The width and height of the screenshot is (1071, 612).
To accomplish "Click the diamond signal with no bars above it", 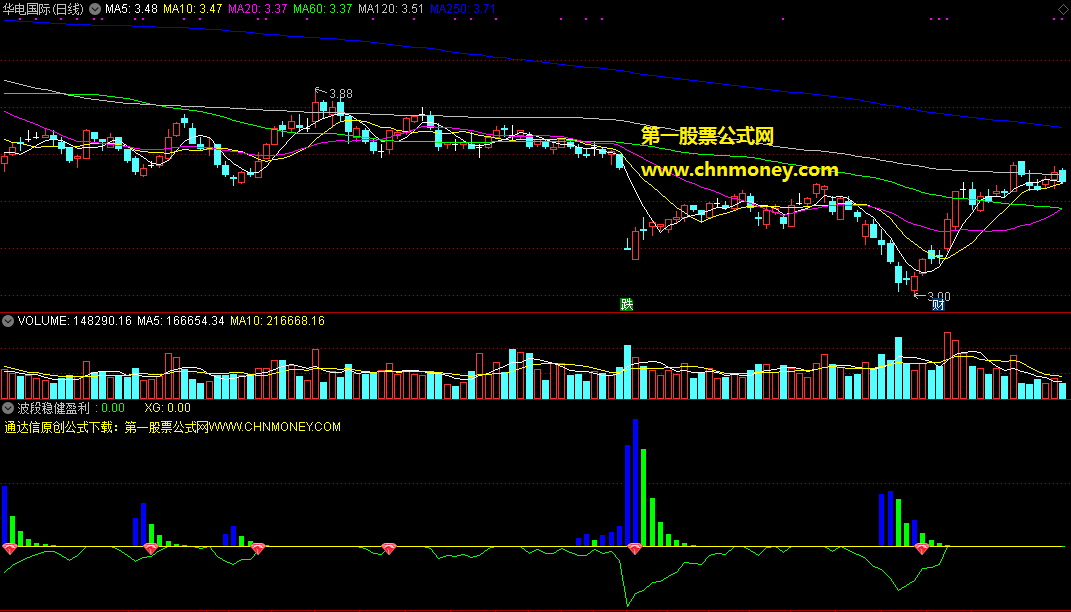I will click(x=389, y=548).
